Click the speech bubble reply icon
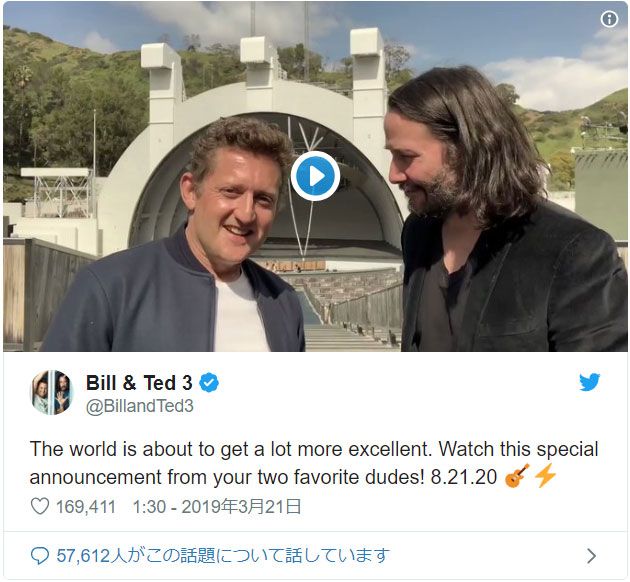Image resolution: width=630 pixels, height=582 pixels. pyautogui.click(x=40, y=556)
